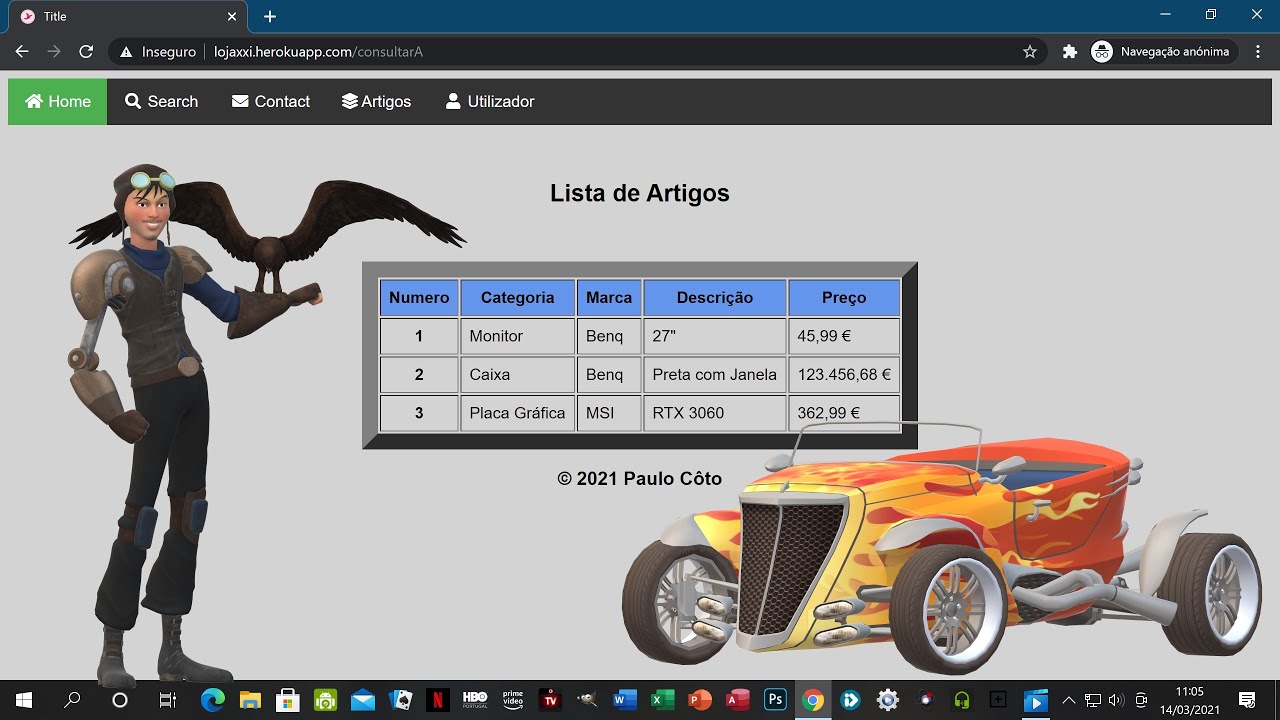Click the 27" description cell
This screenshot has height=720, width=1280.
pos(715,336)
